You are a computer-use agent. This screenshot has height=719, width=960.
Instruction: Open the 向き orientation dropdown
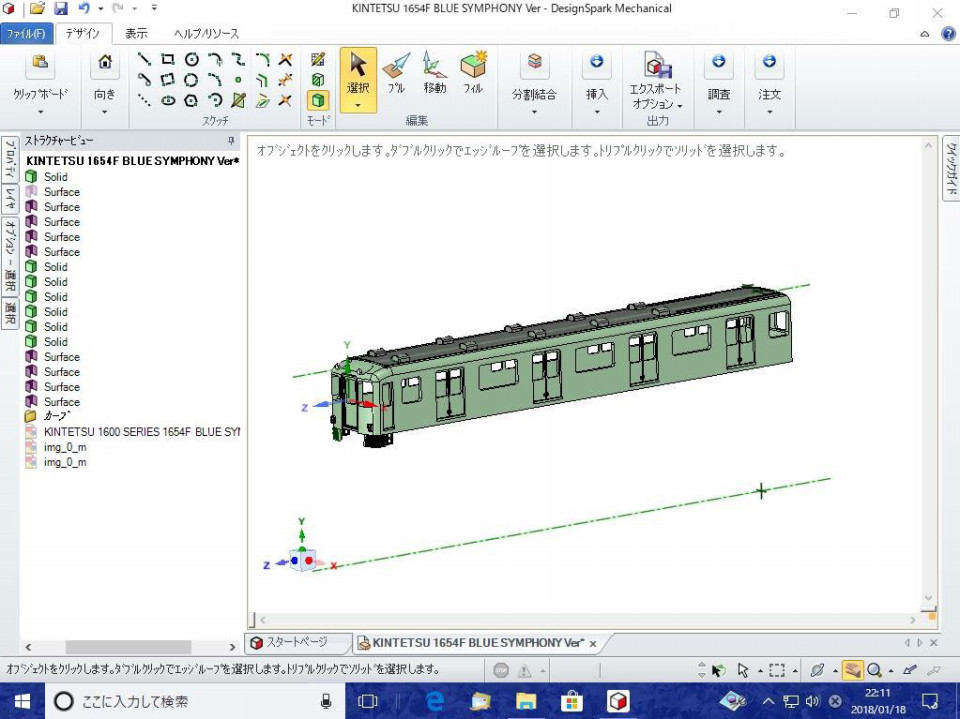pos(105,113)
